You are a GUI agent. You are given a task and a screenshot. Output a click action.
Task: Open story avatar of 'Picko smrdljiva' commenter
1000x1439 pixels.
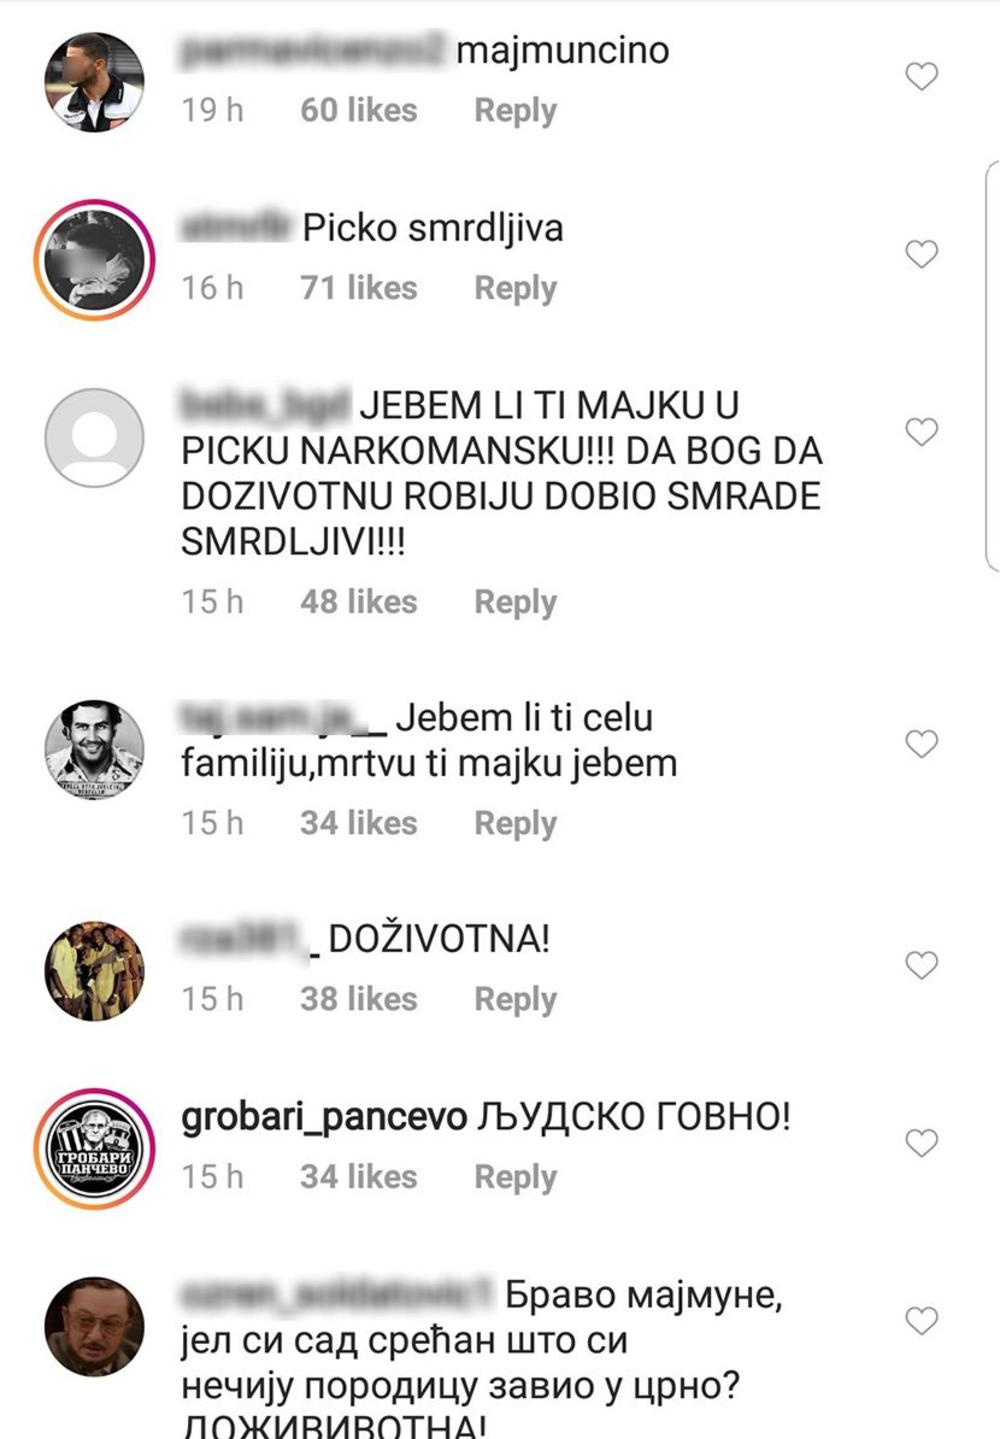(95, 260)
